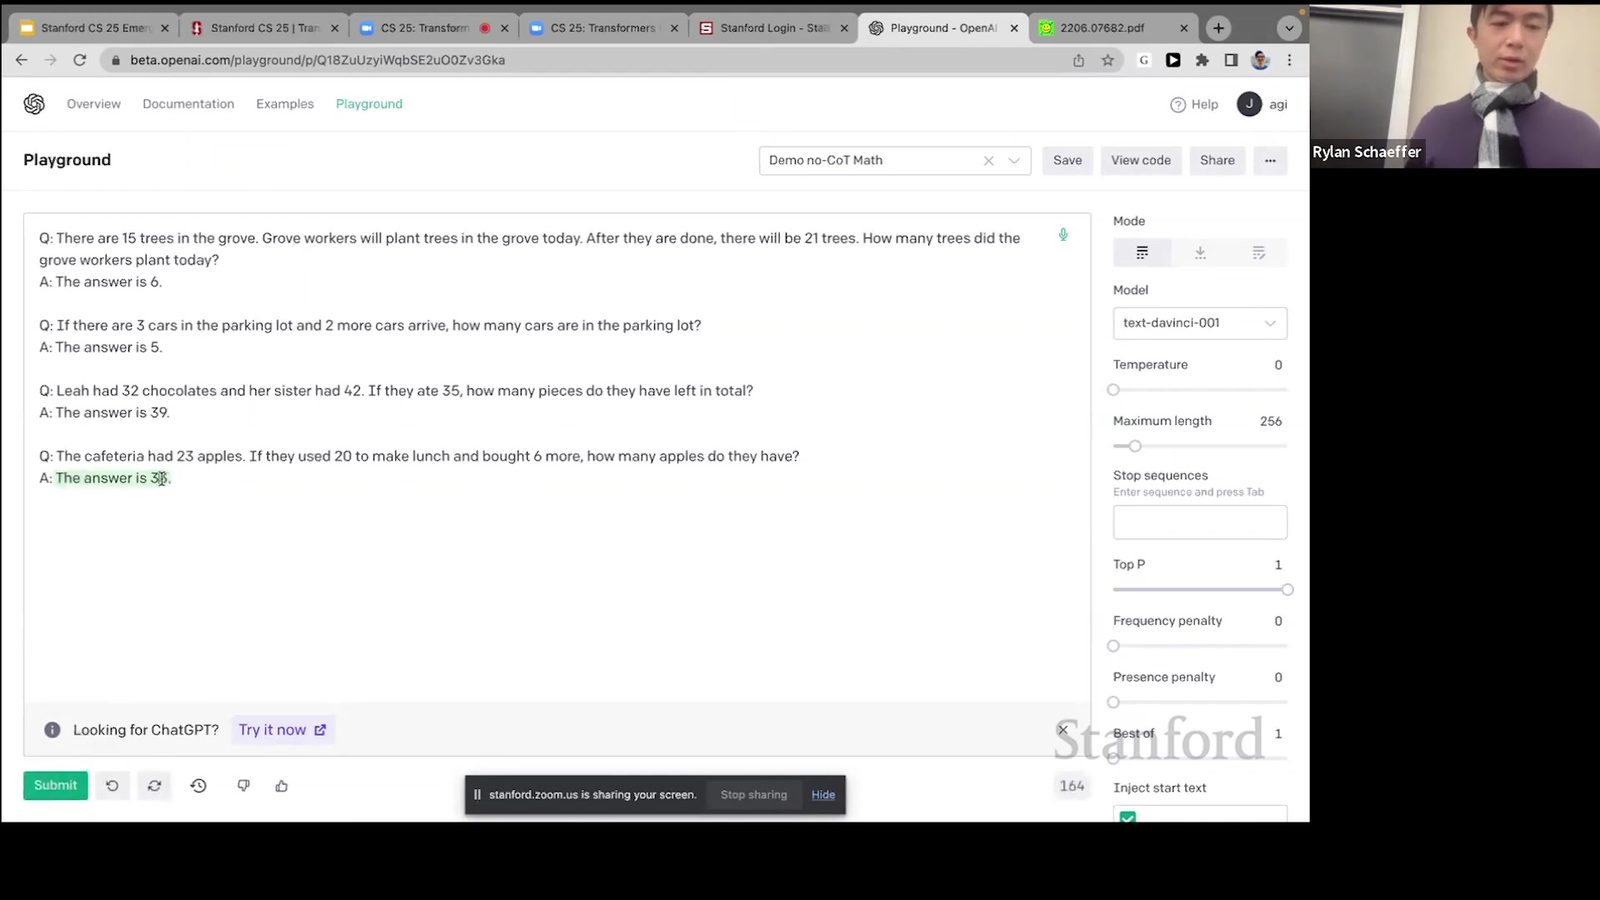Clear the Demo no-CoT Math preset
This screenshot has height=900, width=1600.
(x=989, y=160)
